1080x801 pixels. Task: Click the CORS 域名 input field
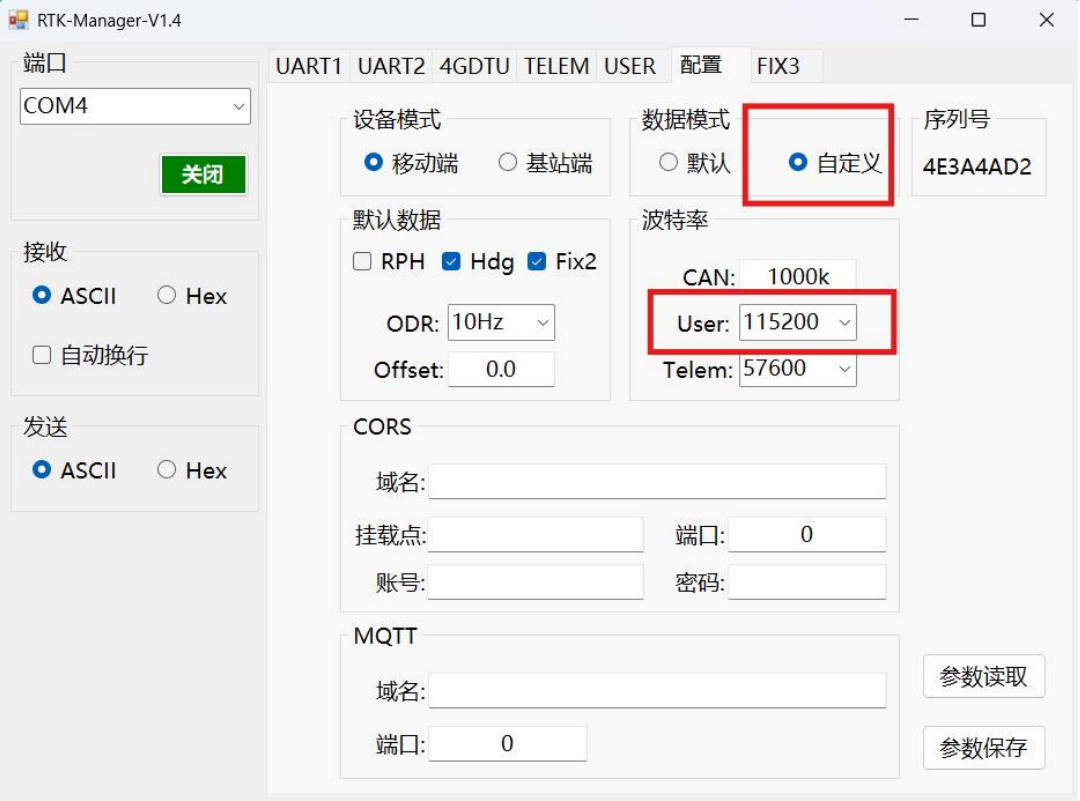point(657,481)
